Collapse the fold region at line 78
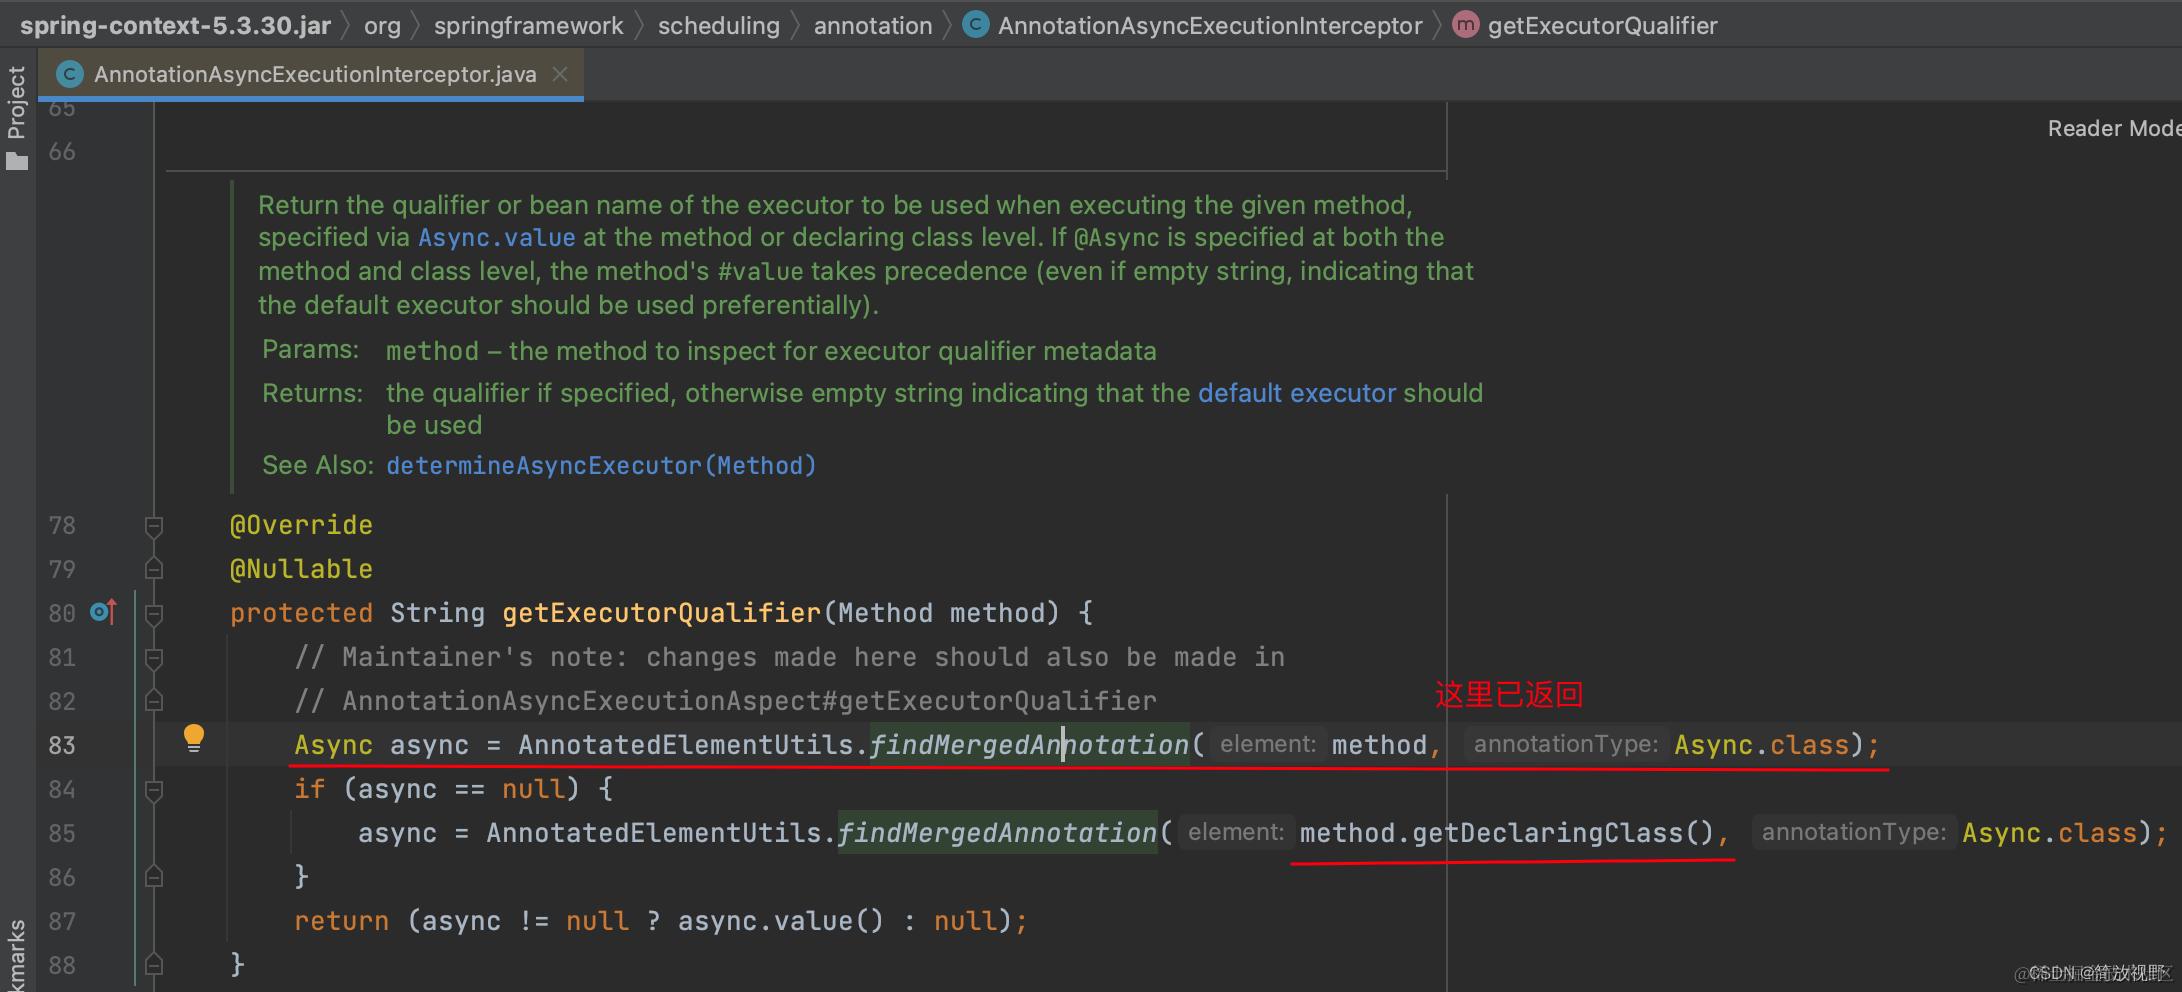This screenshot has width=2182, height=992. pyautogui.click(x=154, y=525)
